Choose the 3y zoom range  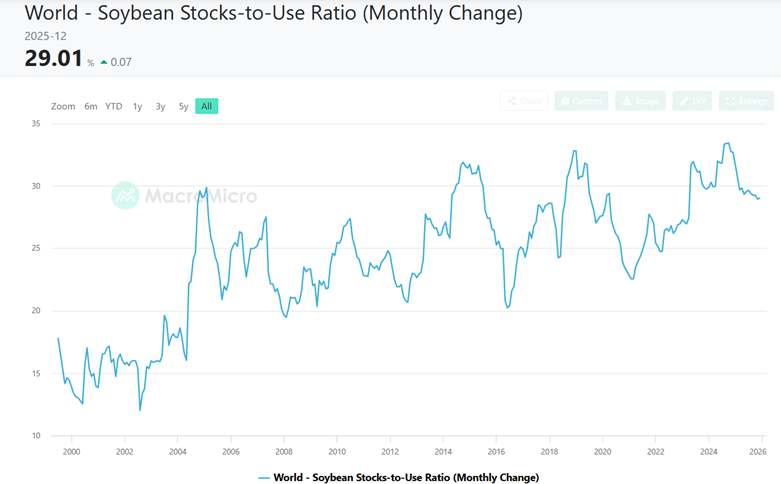pos(160,106)
